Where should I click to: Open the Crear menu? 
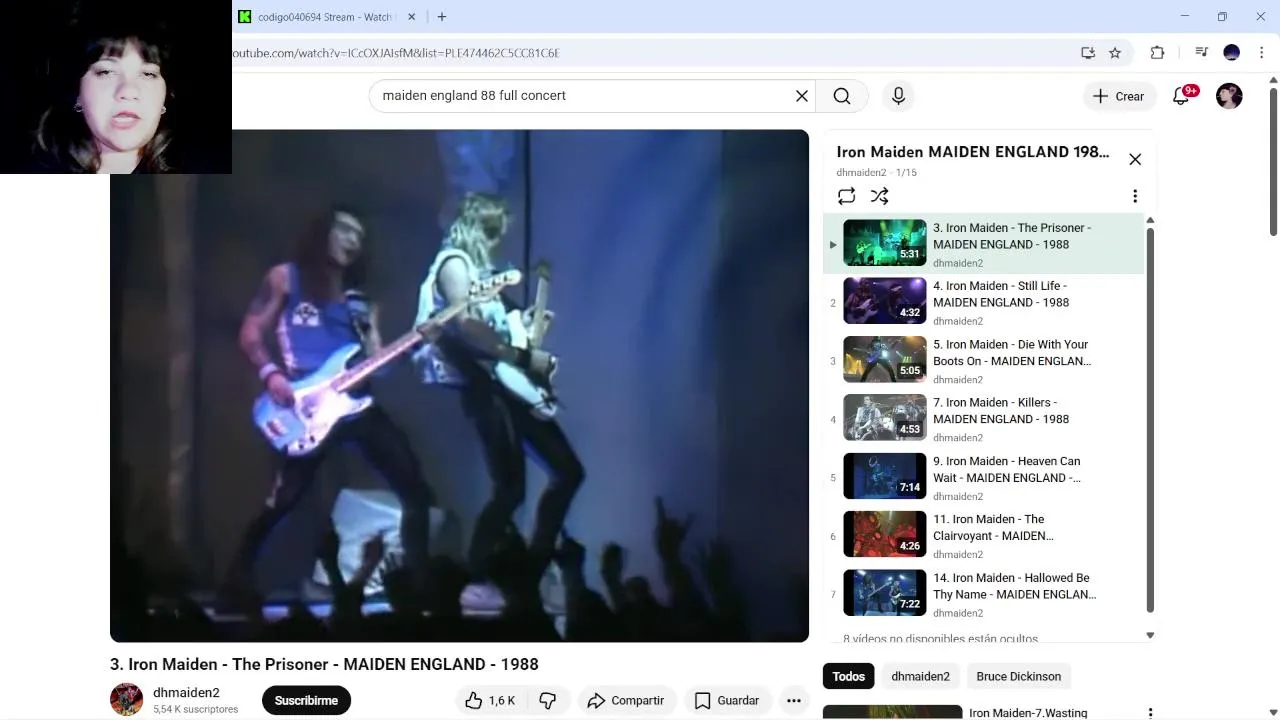(x=1118, y=96)
